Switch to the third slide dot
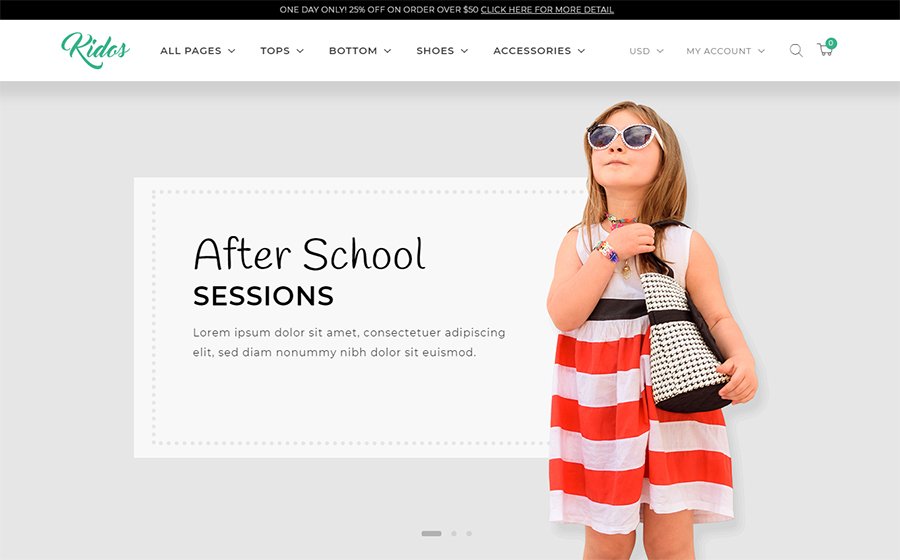Screen dimensions: 900x560 (x=469, y=534)
